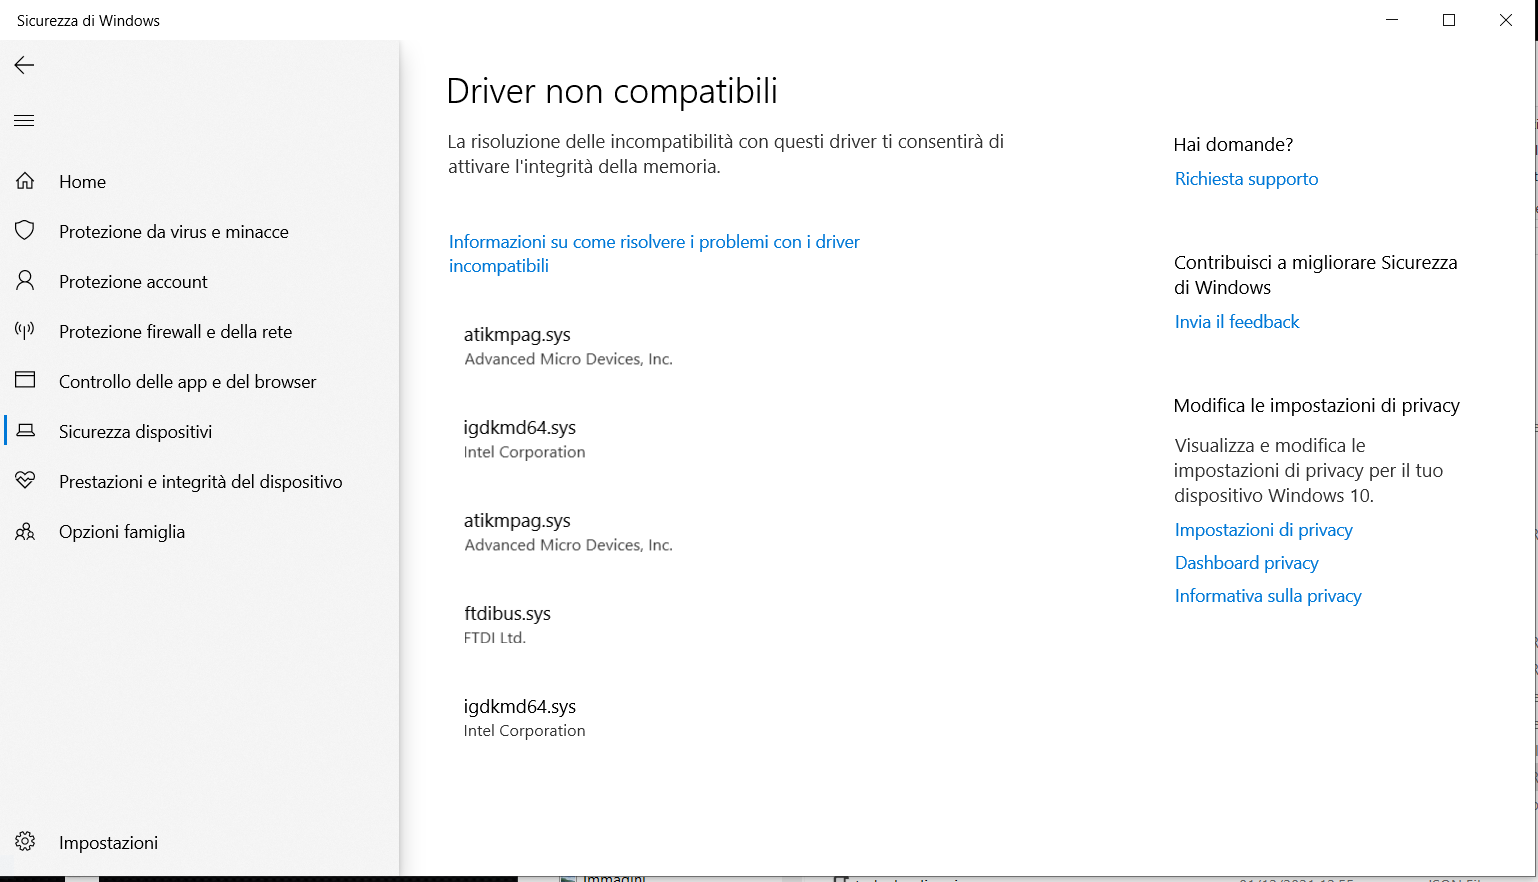Click the back arrow at top left

[23, 65]
